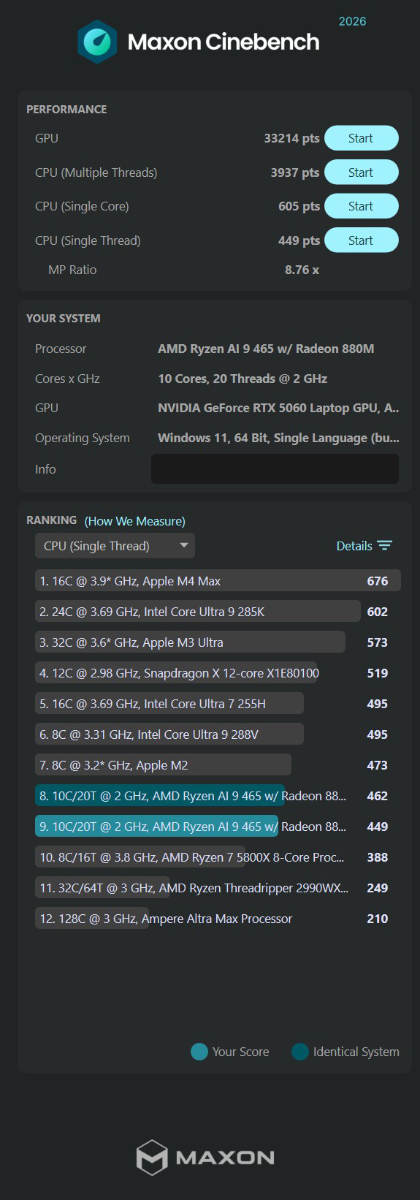Click inside the Info text field
Screen dimensions: 420x1200
[x=274, y=470]
